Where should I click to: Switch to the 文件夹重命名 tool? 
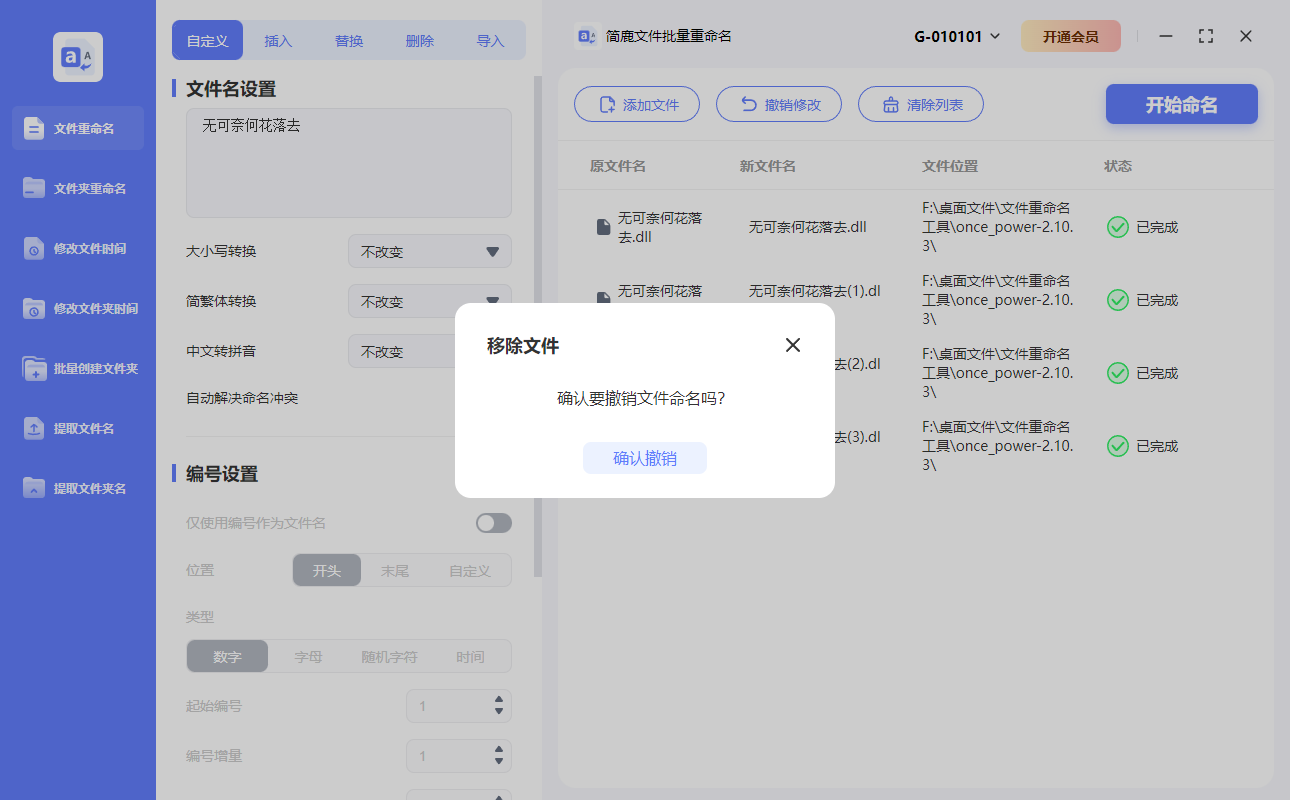tap(77, 188)
